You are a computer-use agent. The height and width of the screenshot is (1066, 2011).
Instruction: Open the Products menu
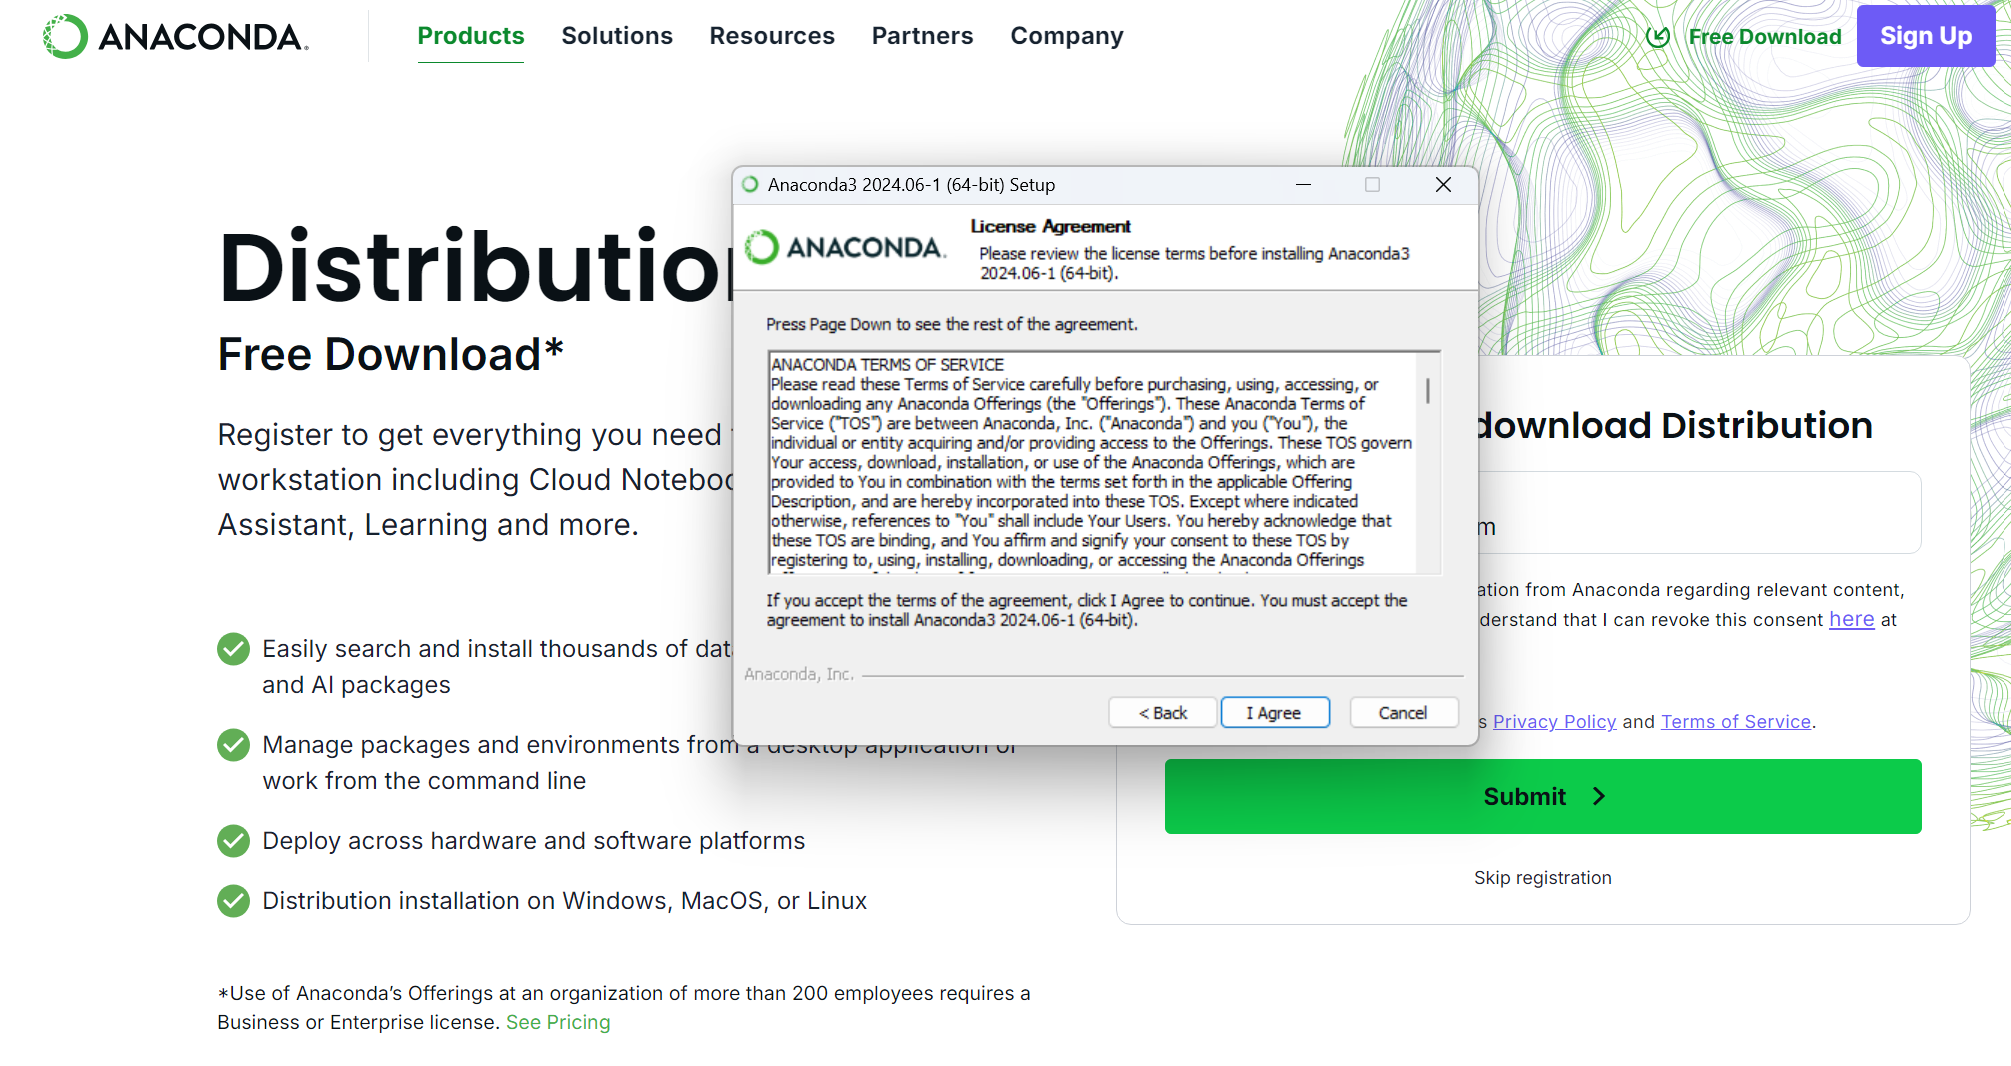click(x=470, y=36)
